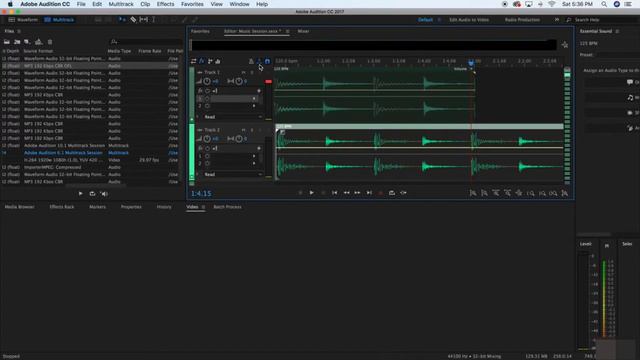Image resolution: width=640 pixels, height=360 pixels.
Task: Solo Track 2 with S button
Action: coord(252,130)
